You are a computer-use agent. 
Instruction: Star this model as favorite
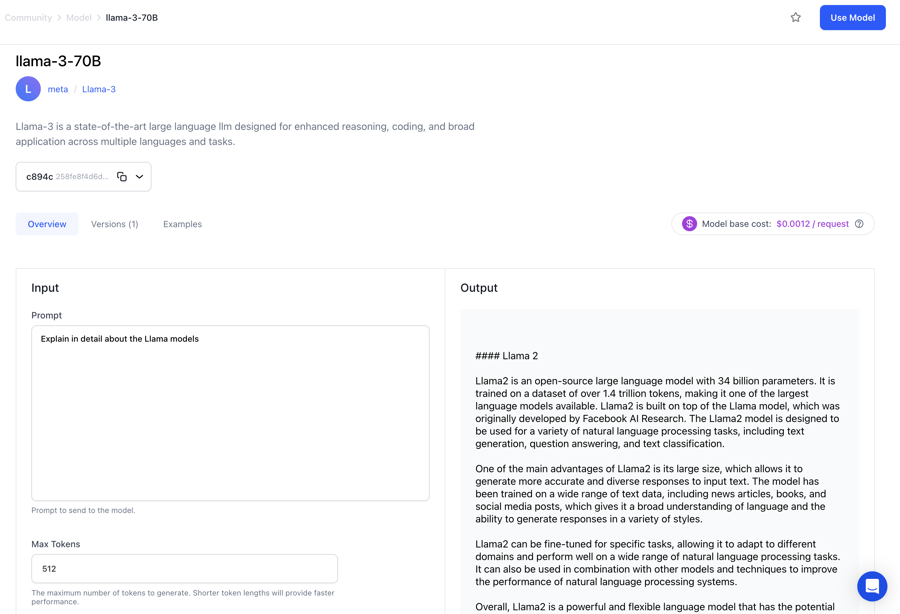click(x=796, y=17)
